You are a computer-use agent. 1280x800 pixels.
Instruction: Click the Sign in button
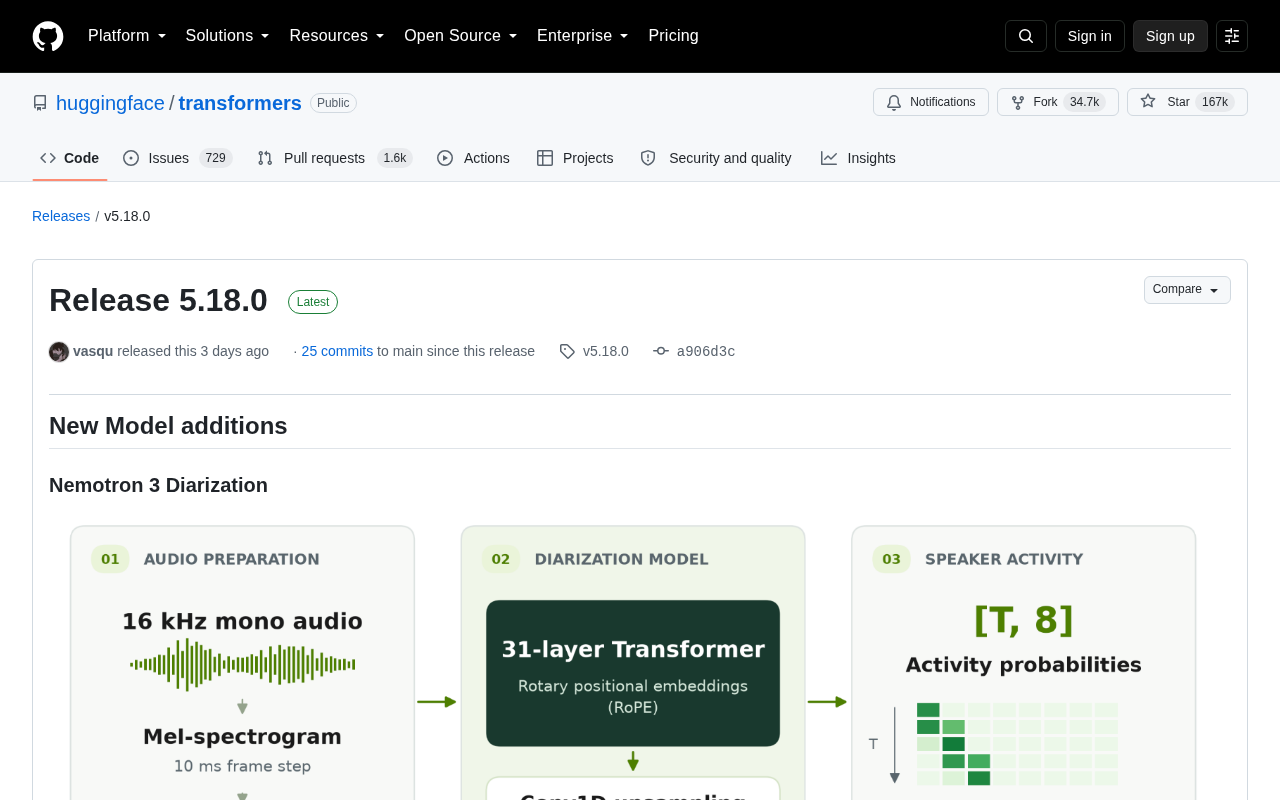click(1090, 36)
